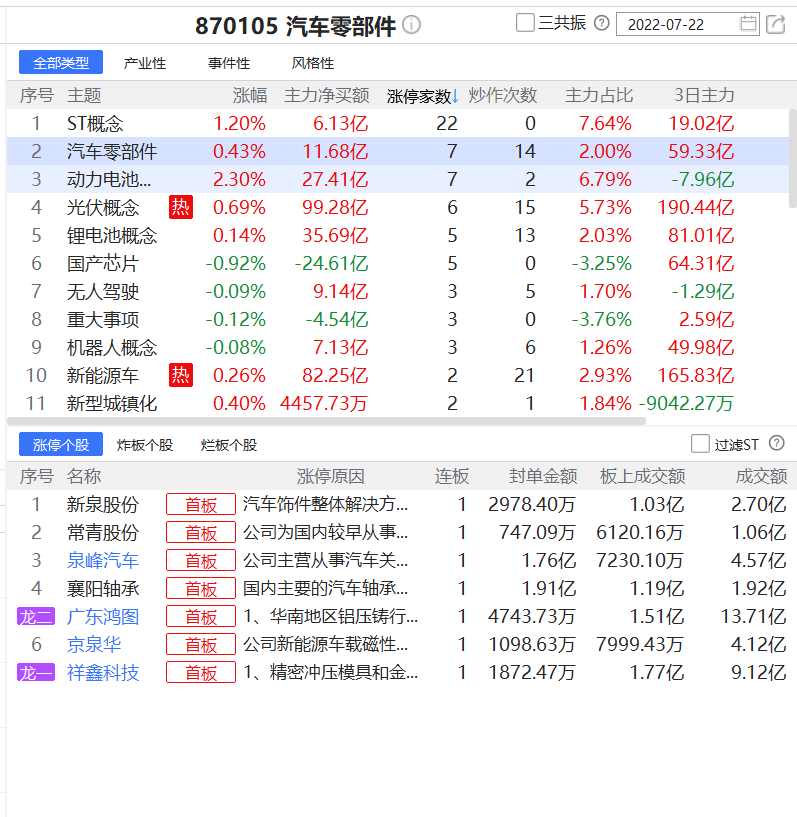
Task: Switch to 事件性 tab
Action: point(229,63)
